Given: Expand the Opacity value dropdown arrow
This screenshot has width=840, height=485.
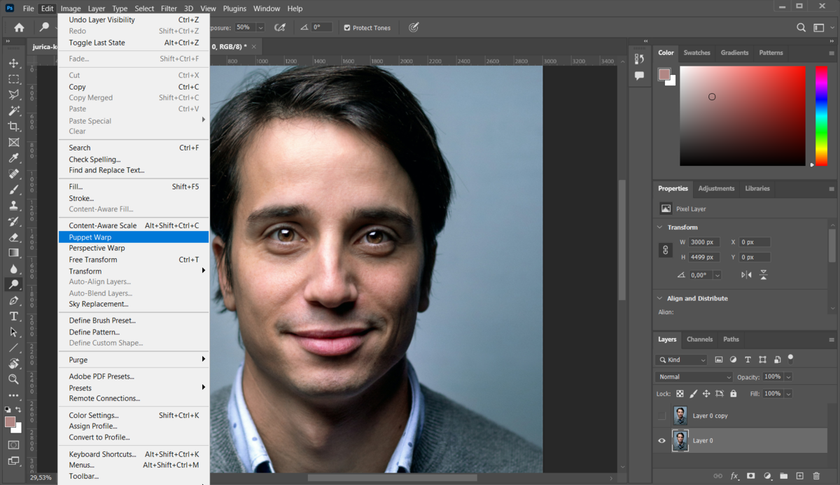Looking at the screenshot, I should (786, 377).
